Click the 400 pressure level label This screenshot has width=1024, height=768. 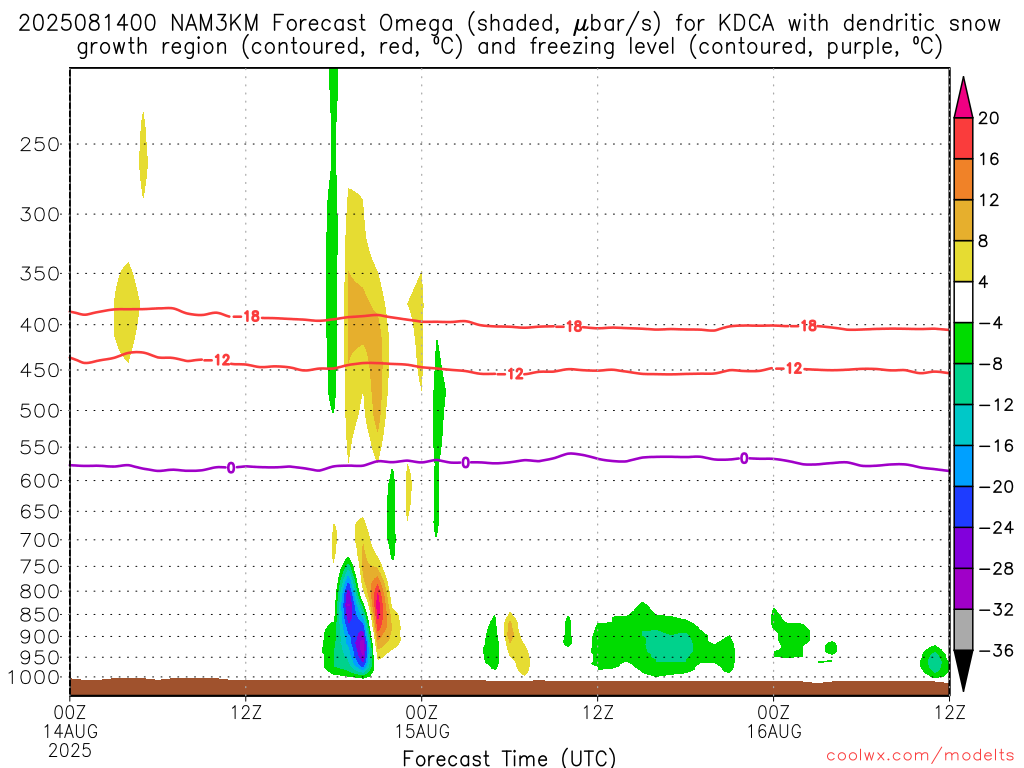[x=40, y=325]
